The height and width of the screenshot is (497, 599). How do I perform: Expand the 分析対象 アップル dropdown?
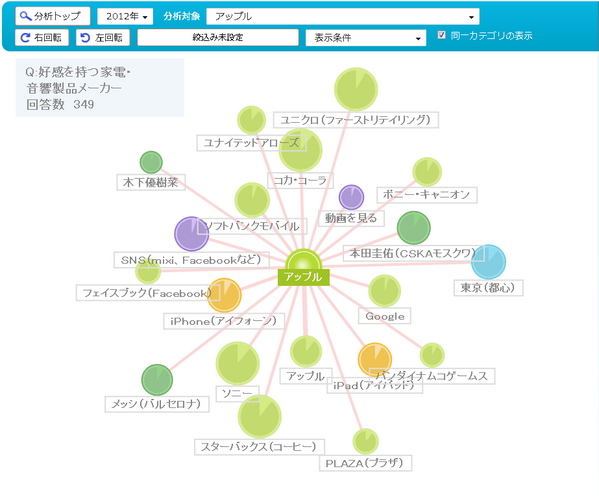[343, 16]
